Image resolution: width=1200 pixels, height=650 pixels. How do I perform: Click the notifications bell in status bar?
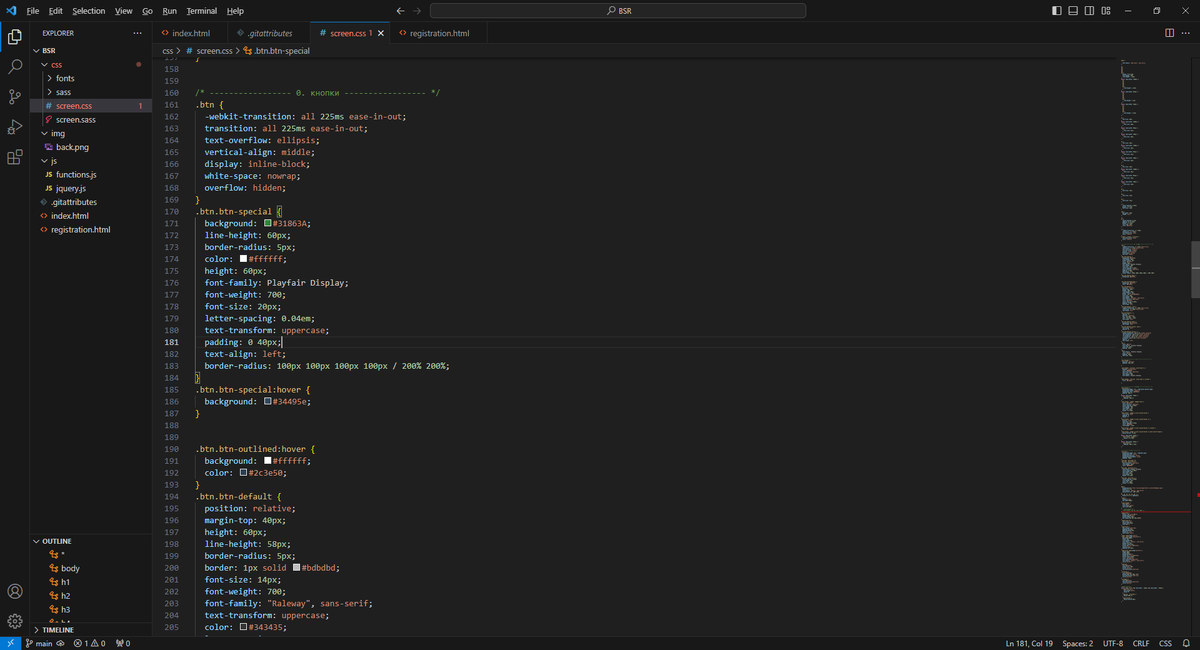[1187, 643]
